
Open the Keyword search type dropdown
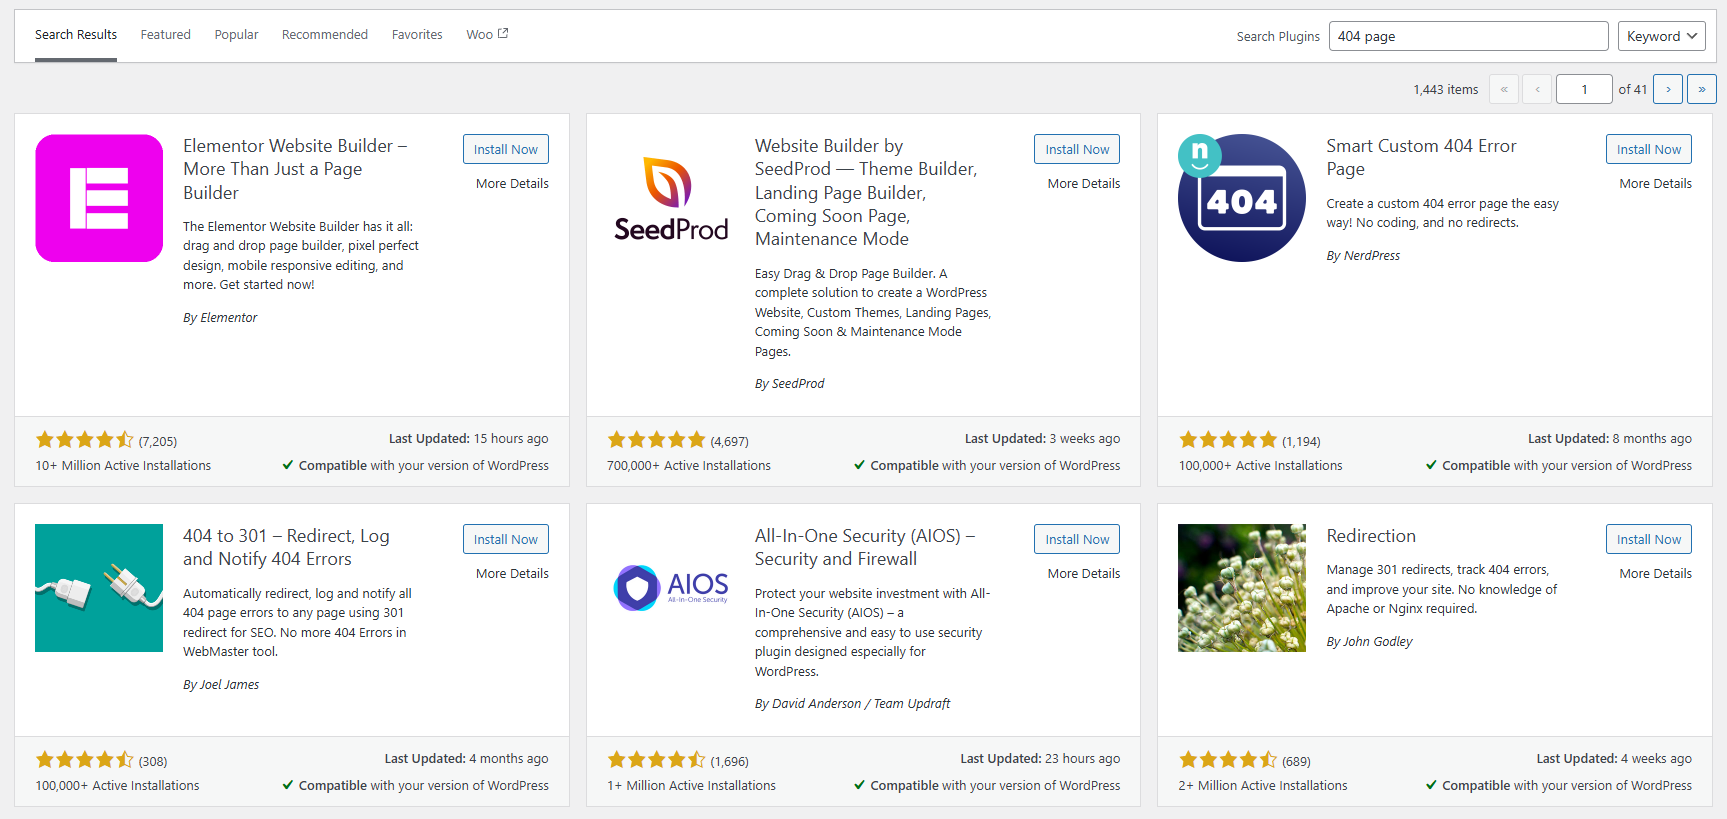click(x=1662, y=36)
